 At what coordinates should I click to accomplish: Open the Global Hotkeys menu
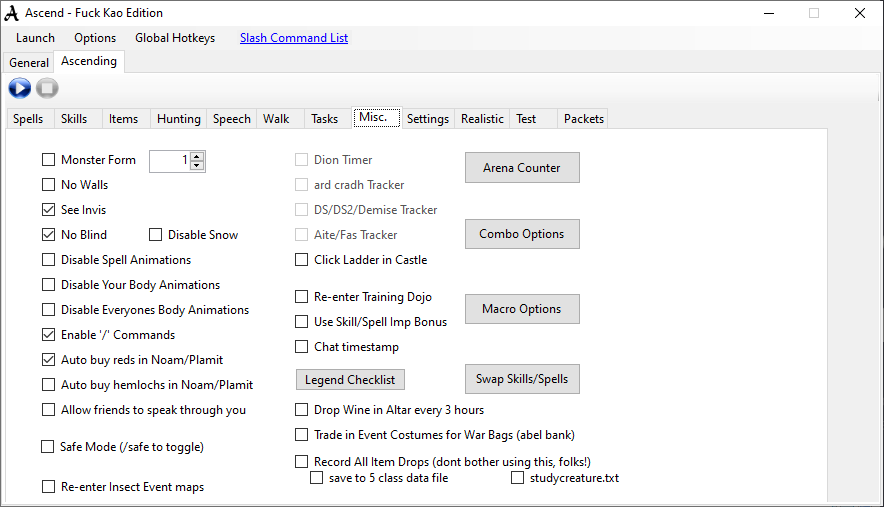(x=175, y=38)
